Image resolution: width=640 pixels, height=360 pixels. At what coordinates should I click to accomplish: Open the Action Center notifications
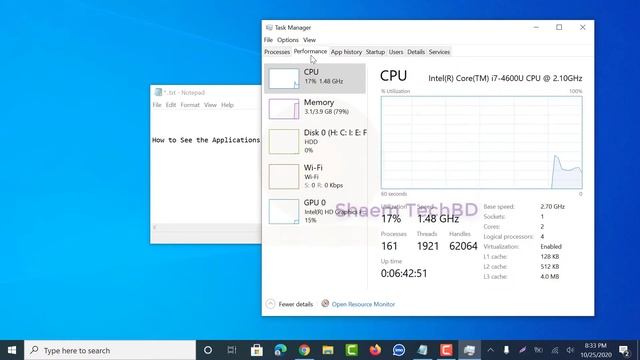coord(624,350)
